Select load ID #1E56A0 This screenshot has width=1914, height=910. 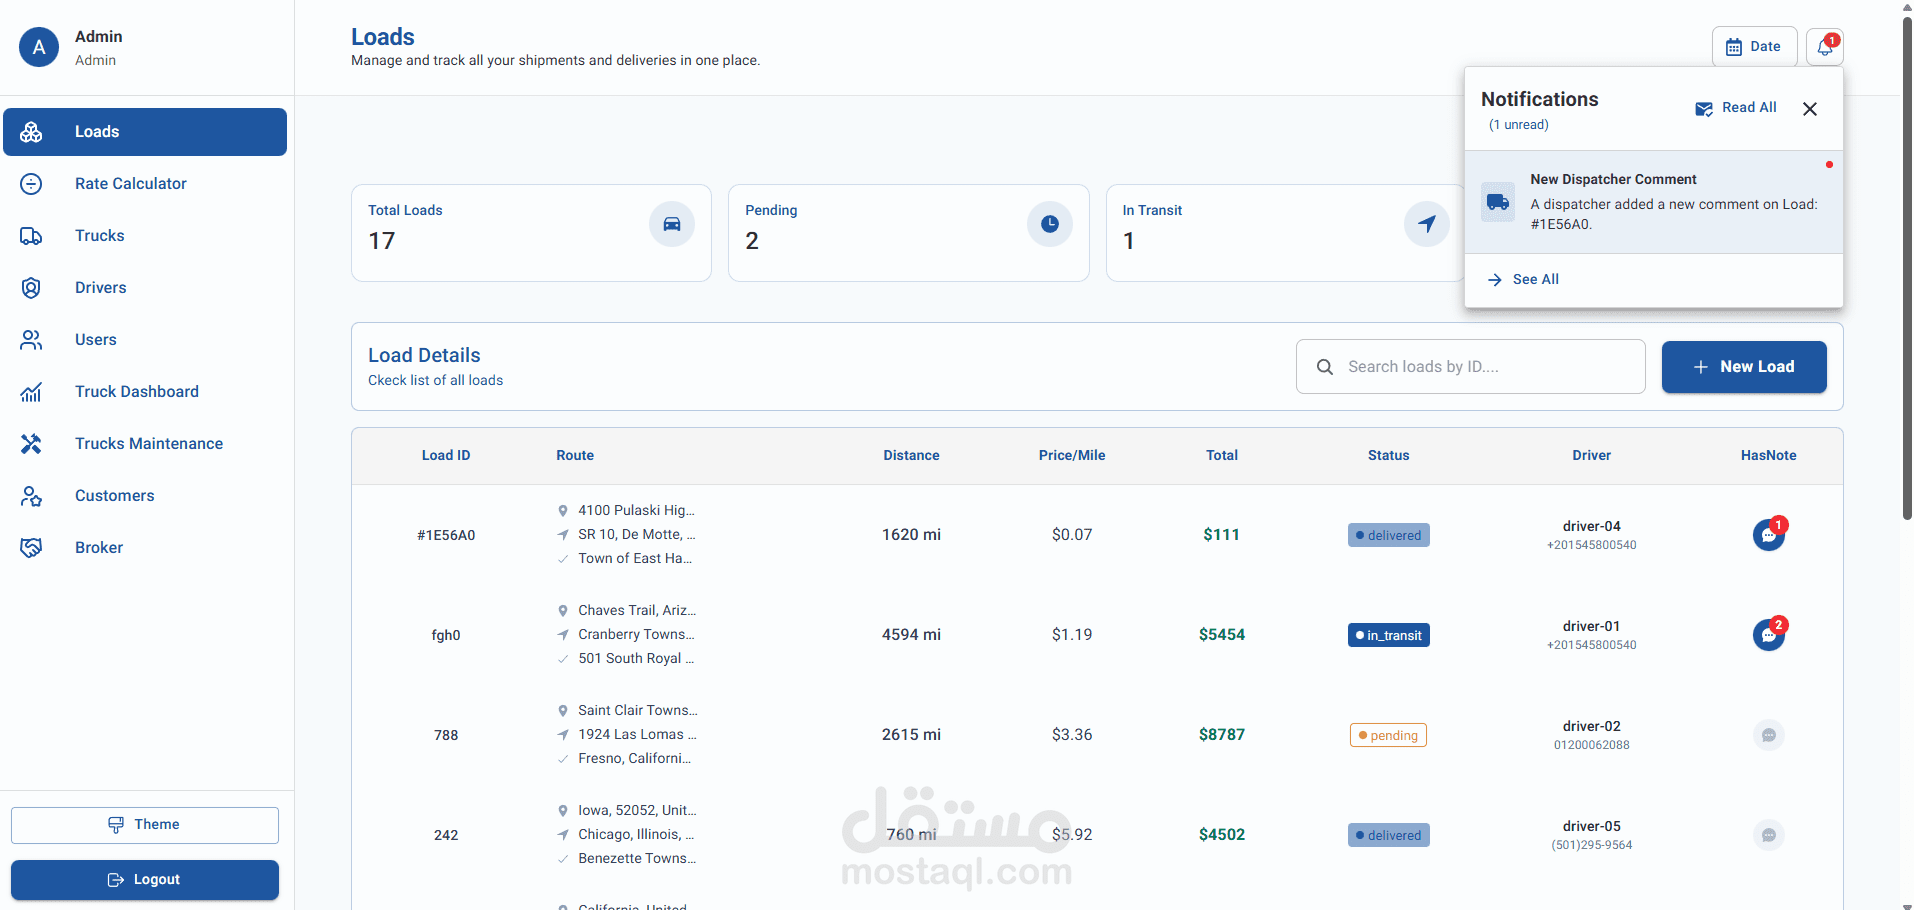tap(446, 536)
